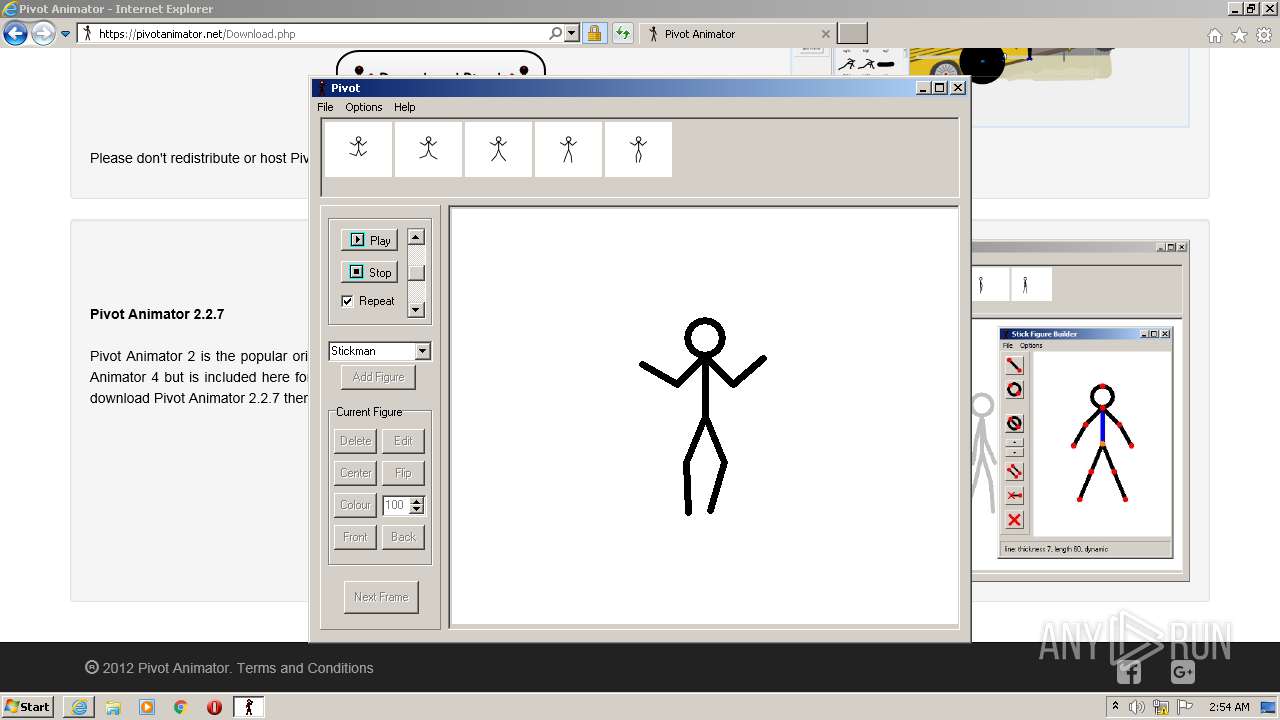Click the browser Home icon

[1214, 35]
